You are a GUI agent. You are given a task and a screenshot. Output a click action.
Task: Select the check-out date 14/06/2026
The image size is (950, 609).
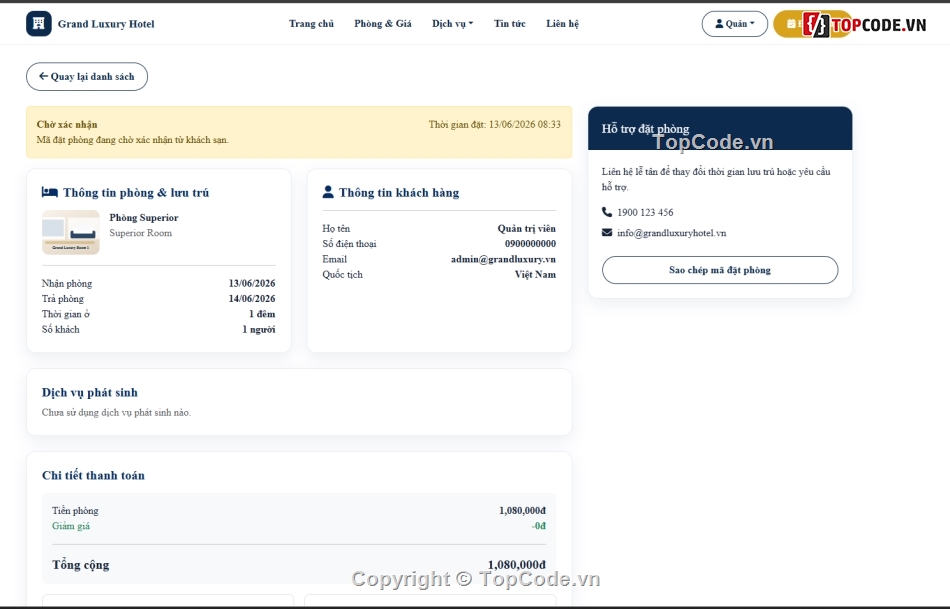coord(252,298)
